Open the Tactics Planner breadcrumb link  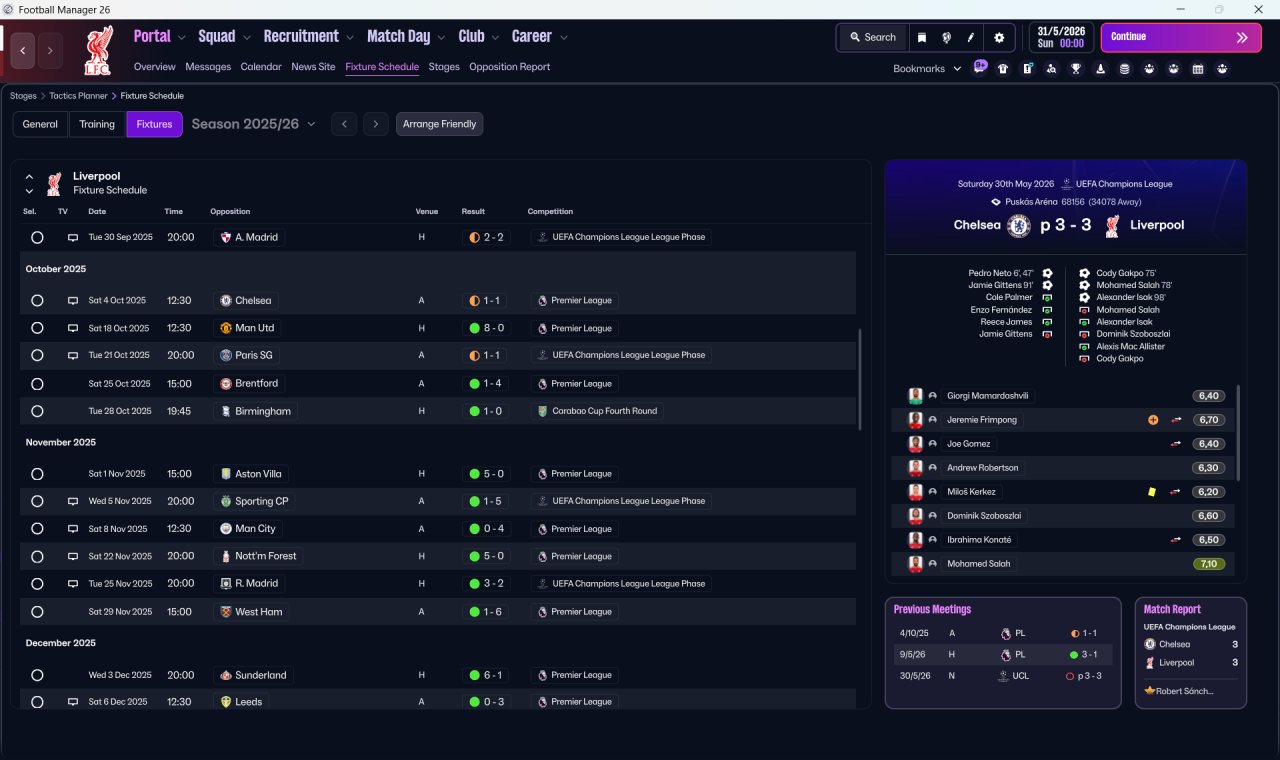point(79,96)
